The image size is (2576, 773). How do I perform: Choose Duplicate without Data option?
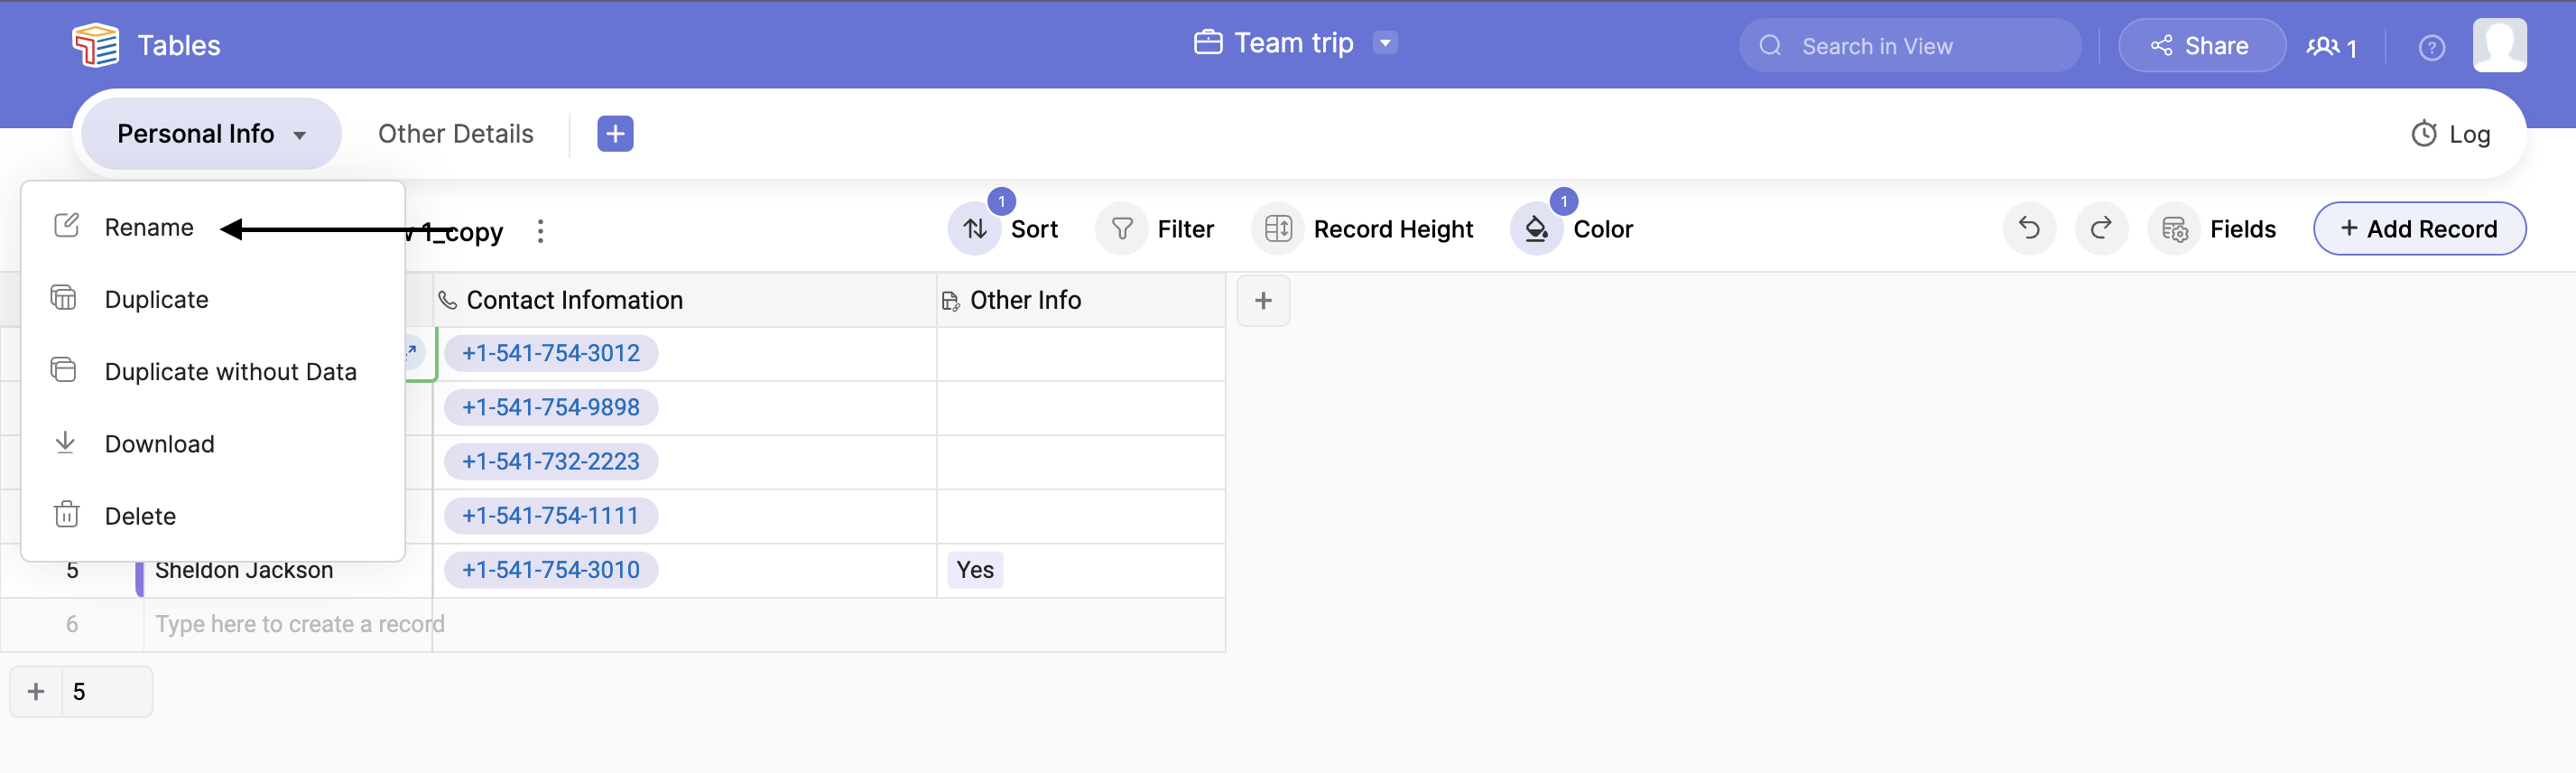(x=230, y=372)
